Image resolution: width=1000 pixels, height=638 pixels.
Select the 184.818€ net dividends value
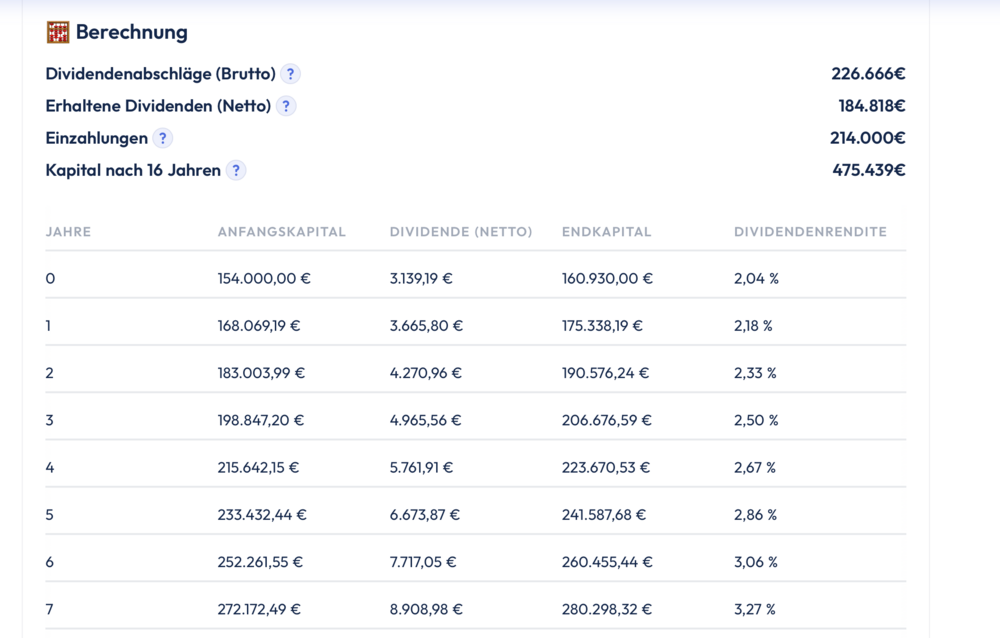[x=872, y=106]
